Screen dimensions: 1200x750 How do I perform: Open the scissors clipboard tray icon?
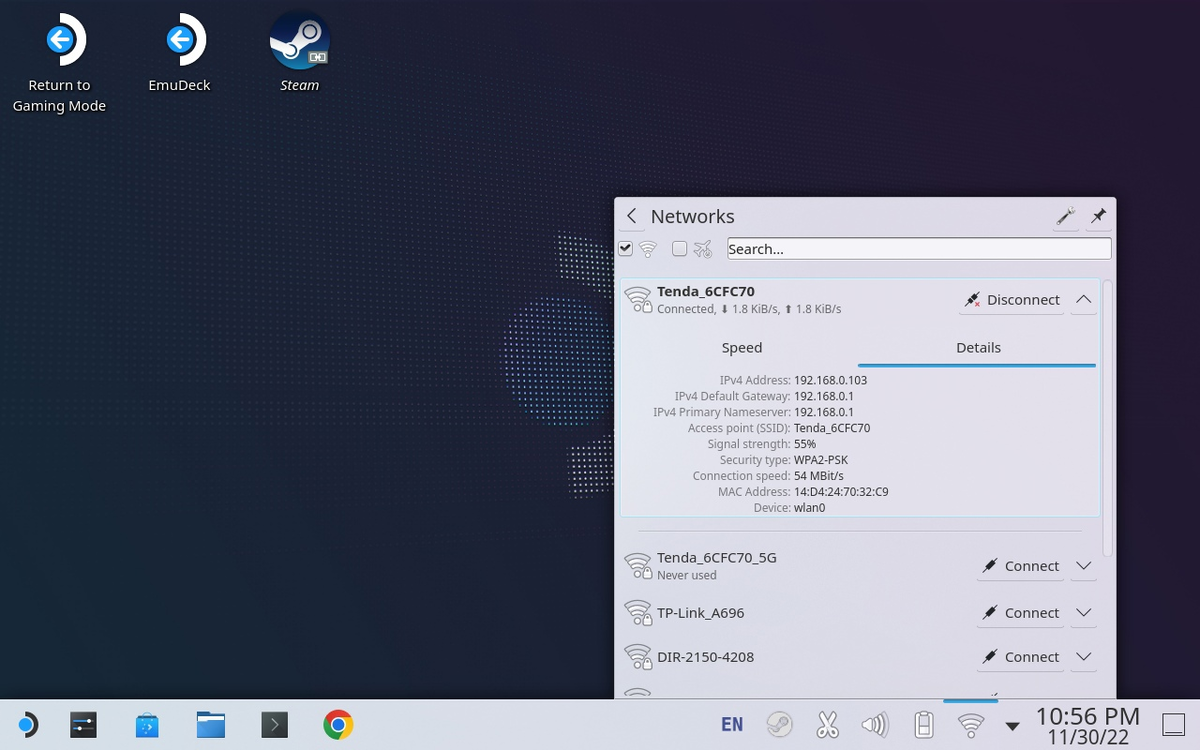click(827, 725)
